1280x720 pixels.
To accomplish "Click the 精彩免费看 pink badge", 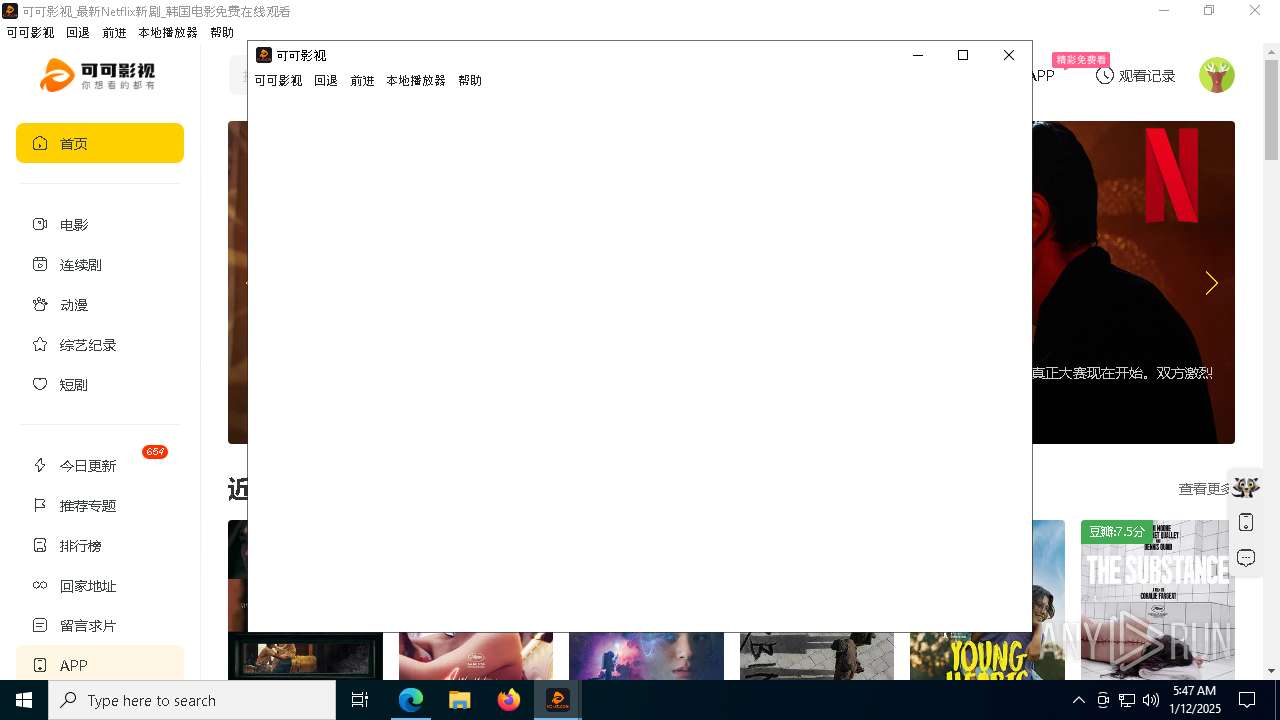I will click(1081, 60).
